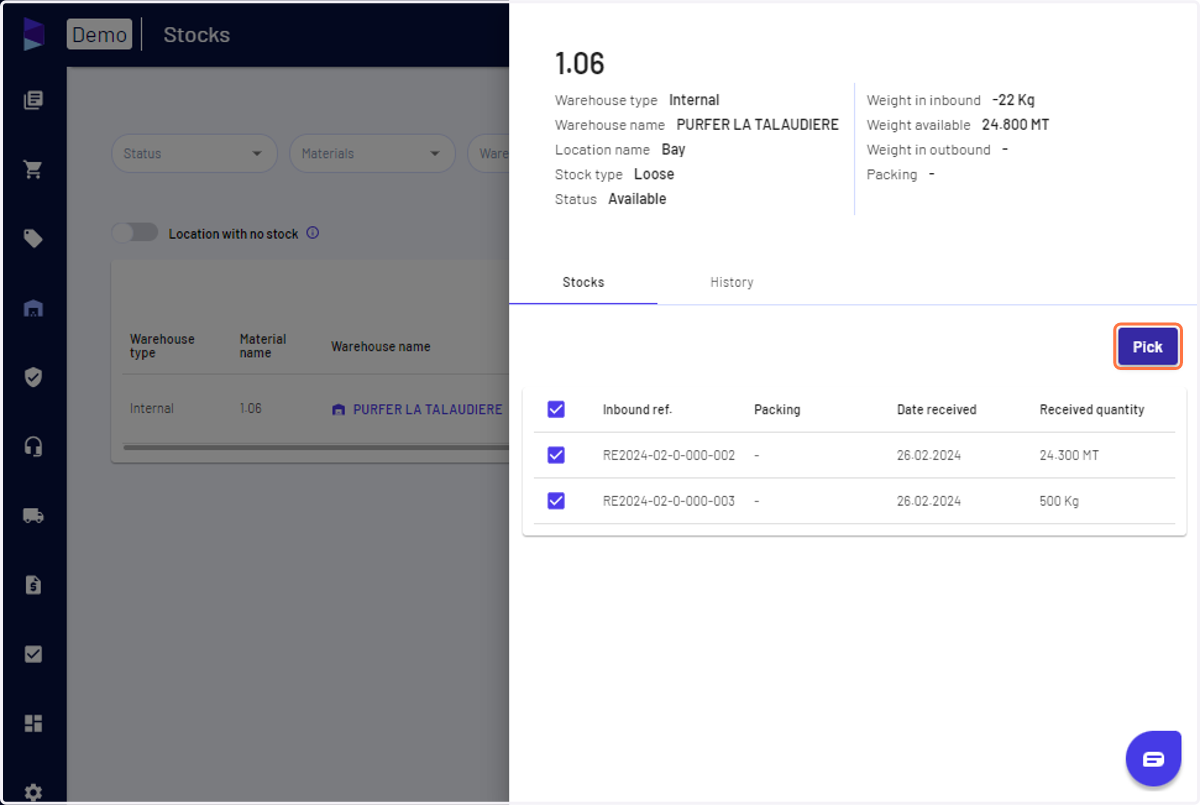Screen dimensions: 1200x805
Task: Open the shield checkmark sidebar icon
Action: pyautogui.click(x=33, y=377)
